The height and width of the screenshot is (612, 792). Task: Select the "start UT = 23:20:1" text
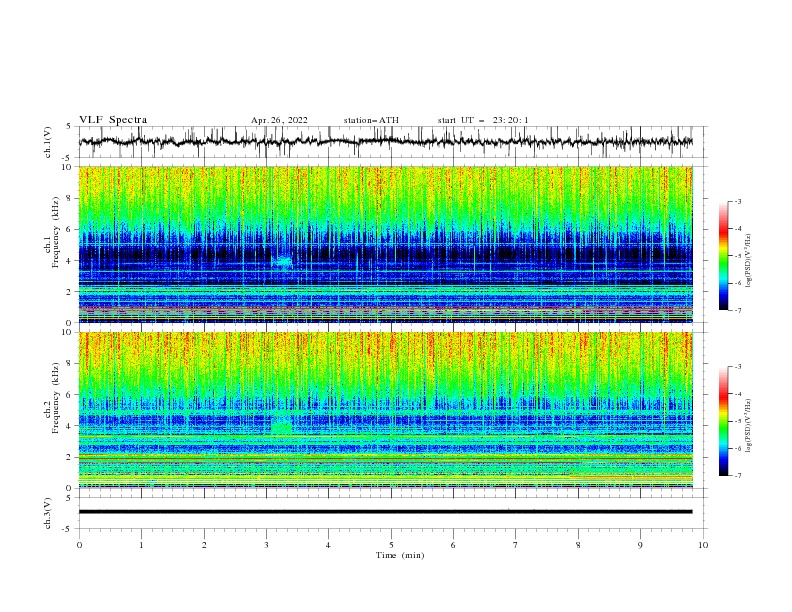[x=483, y=120]
